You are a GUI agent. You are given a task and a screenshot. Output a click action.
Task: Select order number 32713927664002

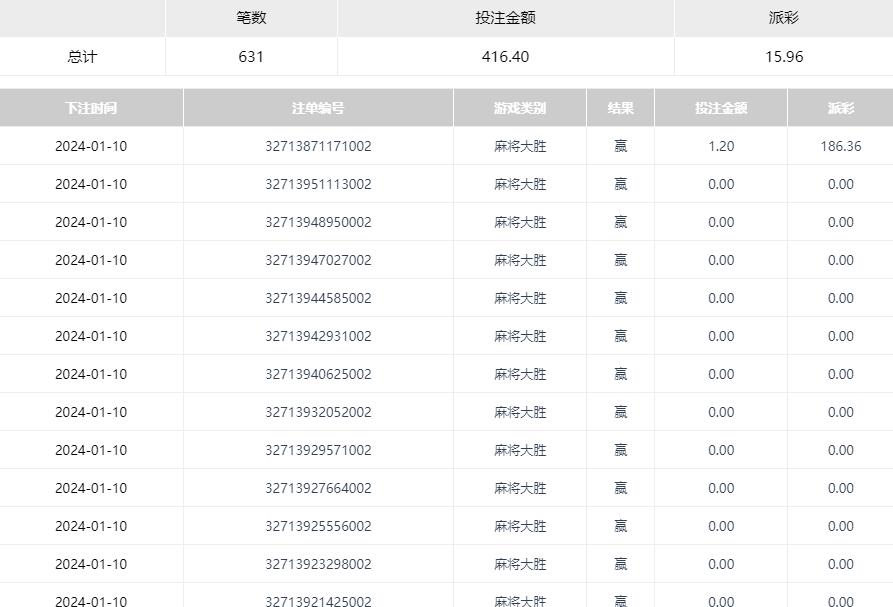[x=318, y=489]
